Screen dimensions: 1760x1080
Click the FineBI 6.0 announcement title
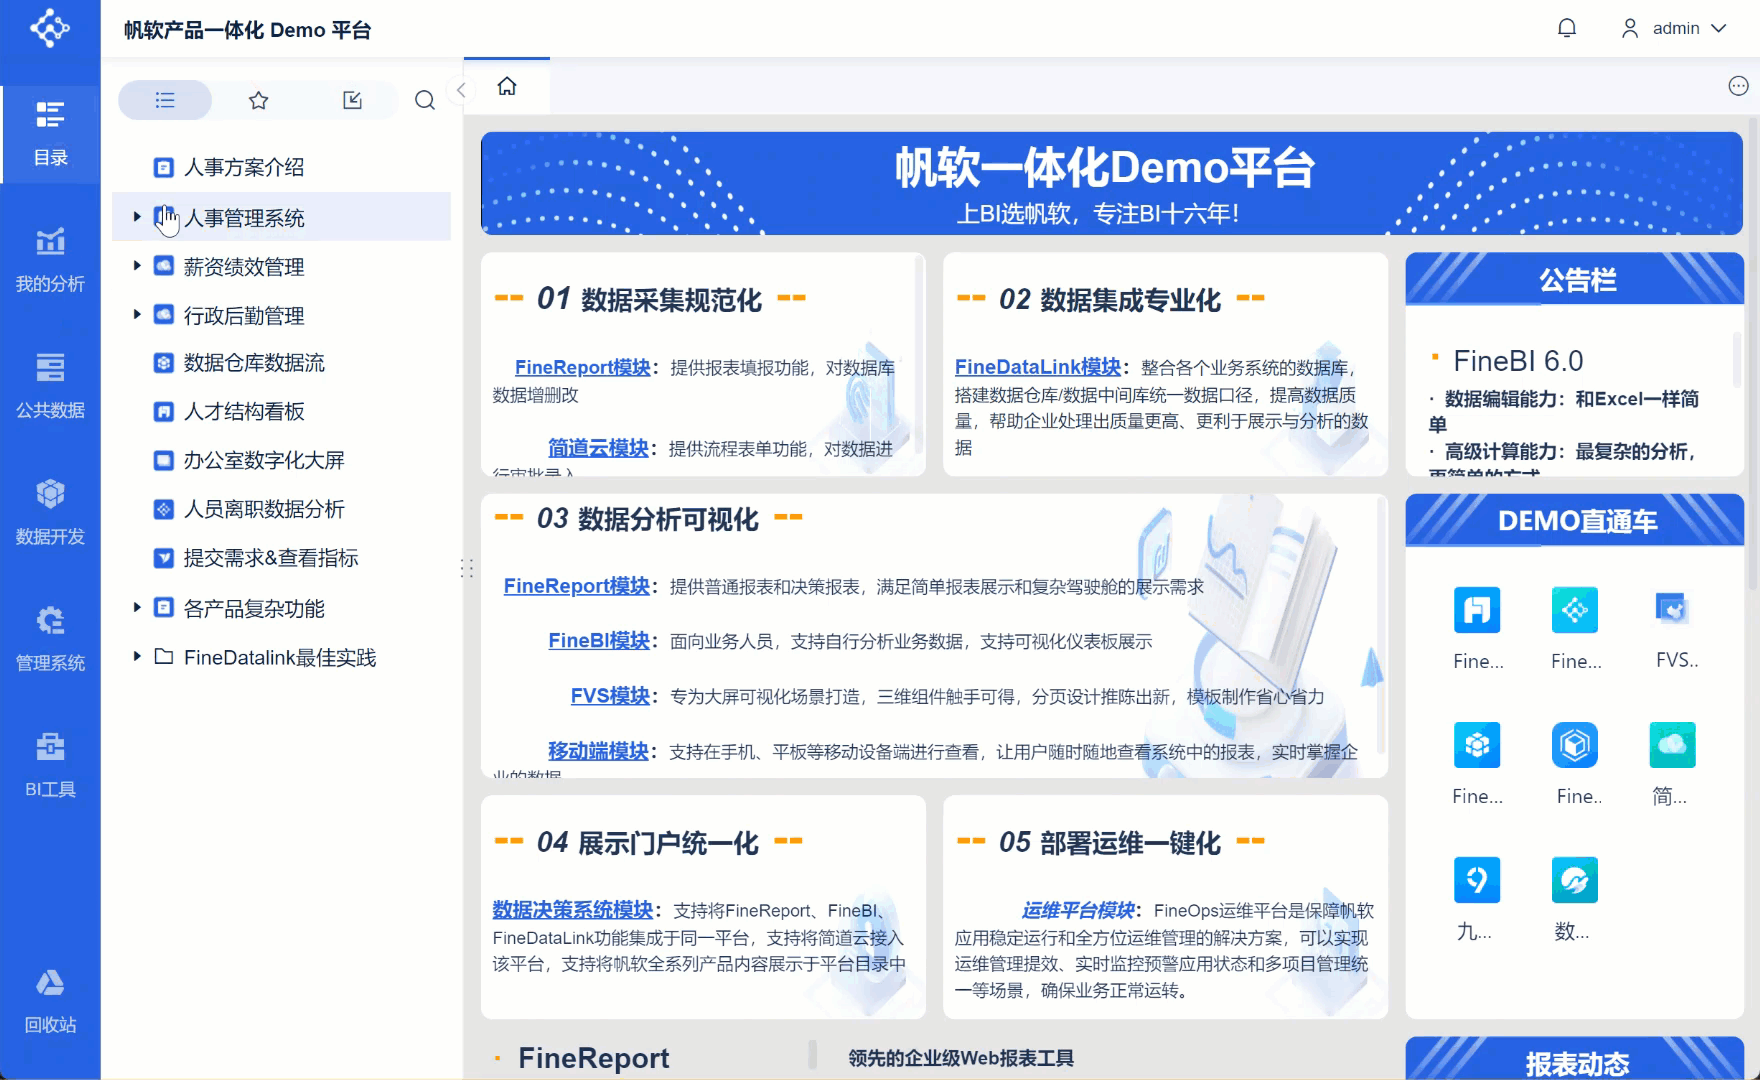tap(1518, 360)
